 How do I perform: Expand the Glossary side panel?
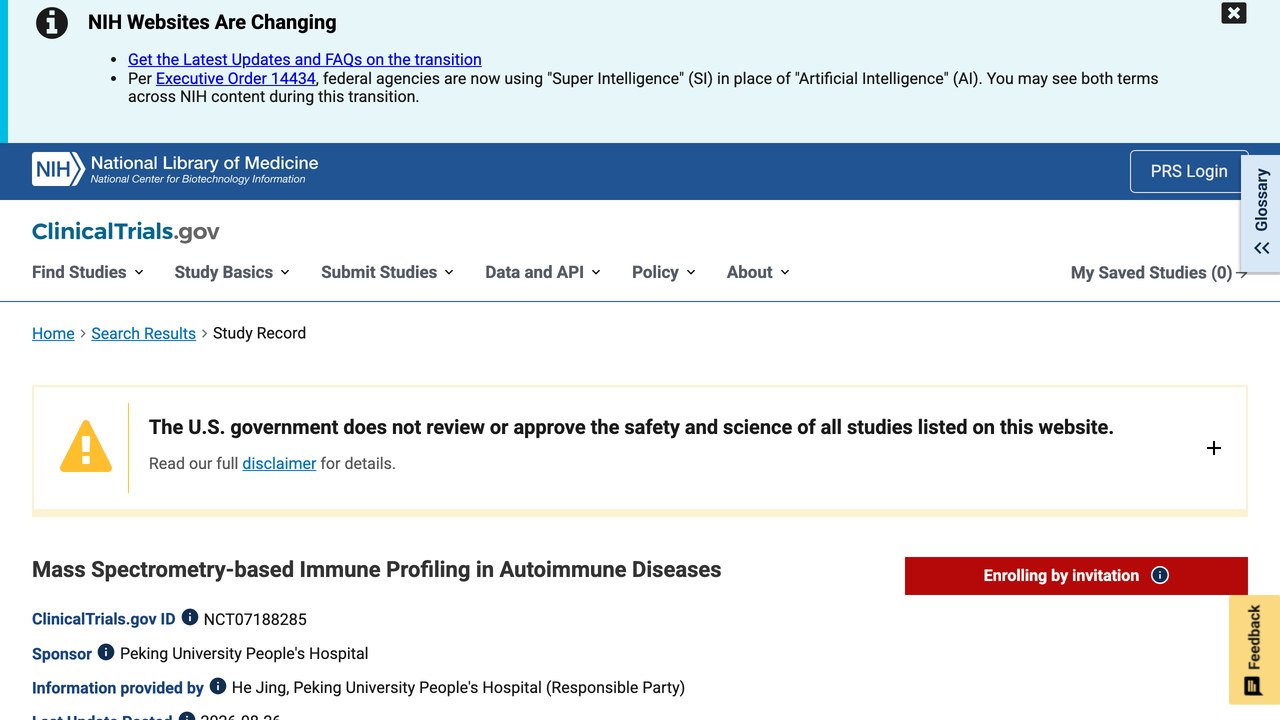point(1261,212)
